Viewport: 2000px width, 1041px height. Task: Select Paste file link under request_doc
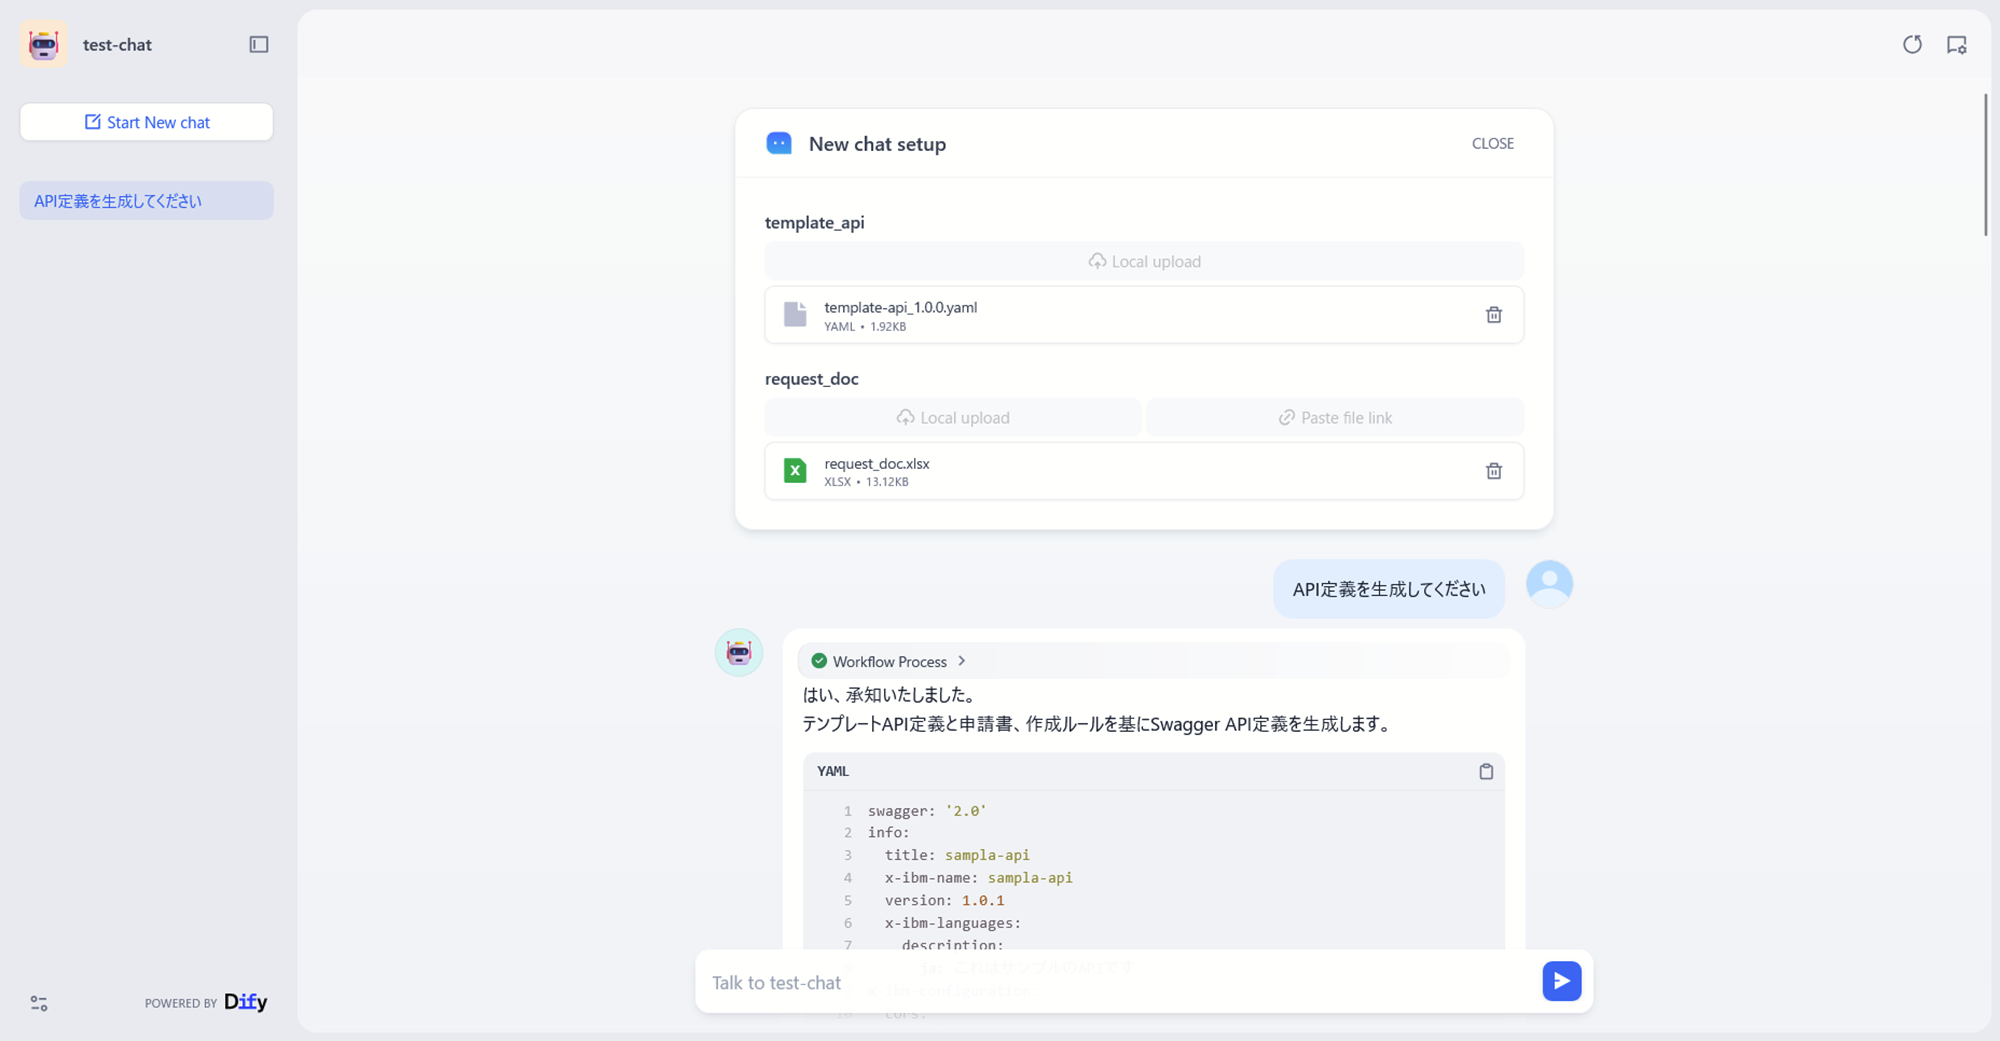coord(1335,417)
